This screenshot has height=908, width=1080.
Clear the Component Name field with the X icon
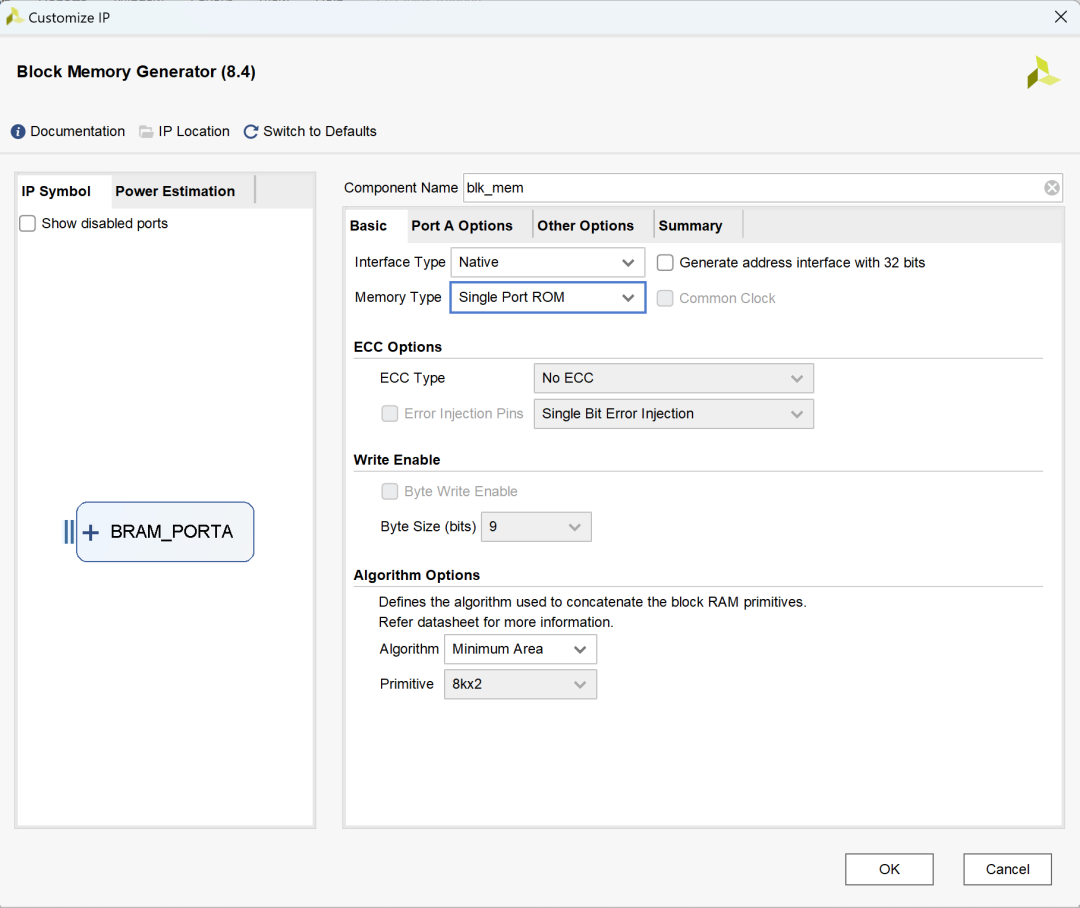(x=1052, y=188)
